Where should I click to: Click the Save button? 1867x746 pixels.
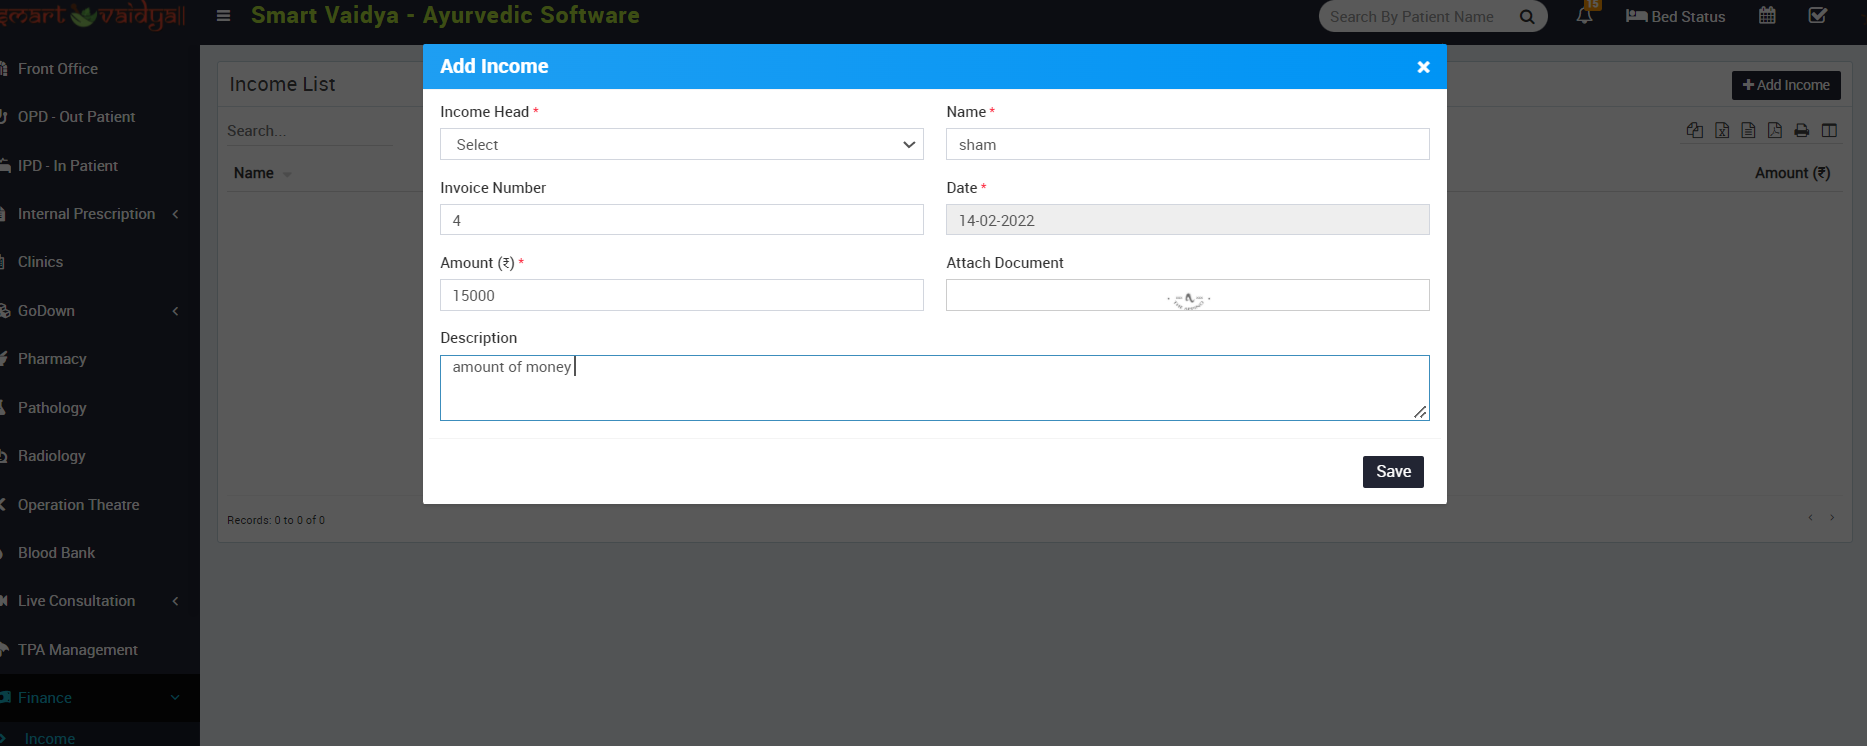[x=1392, y=472]
